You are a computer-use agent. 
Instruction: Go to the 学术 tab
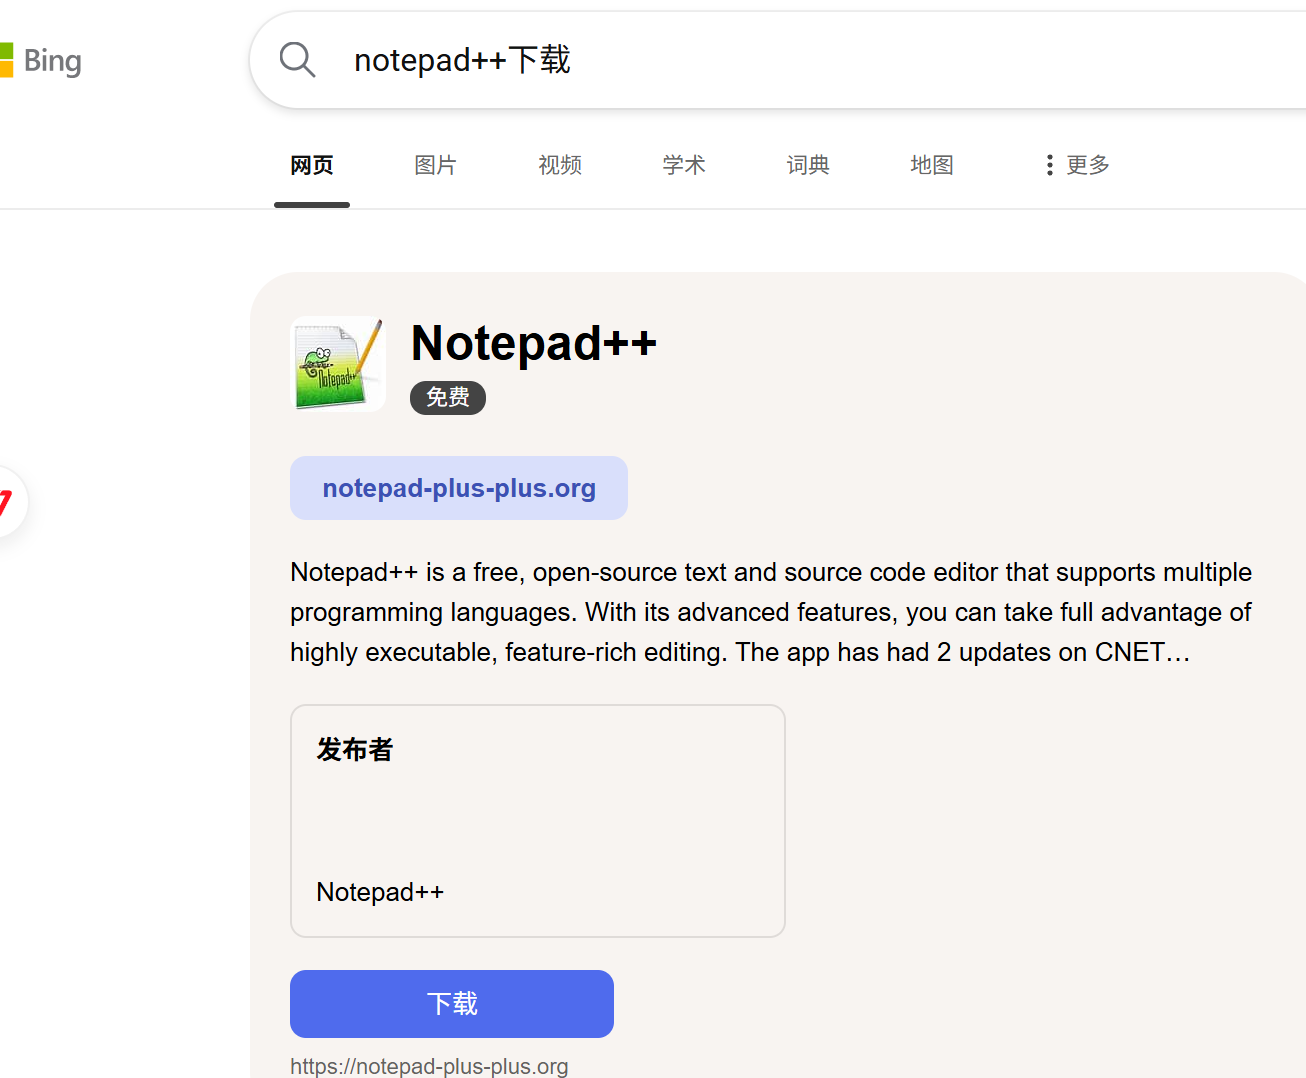[x=684, y=165]
